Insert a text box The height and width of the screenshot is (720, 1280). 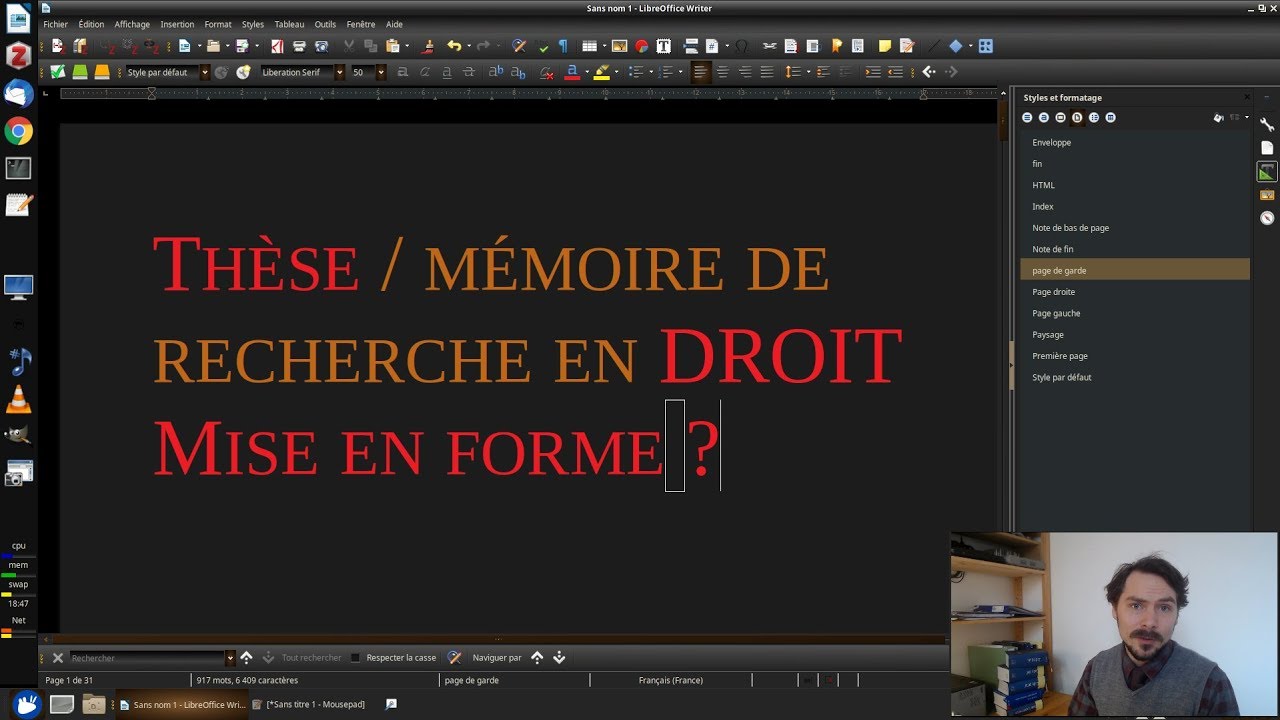(663, 46)
